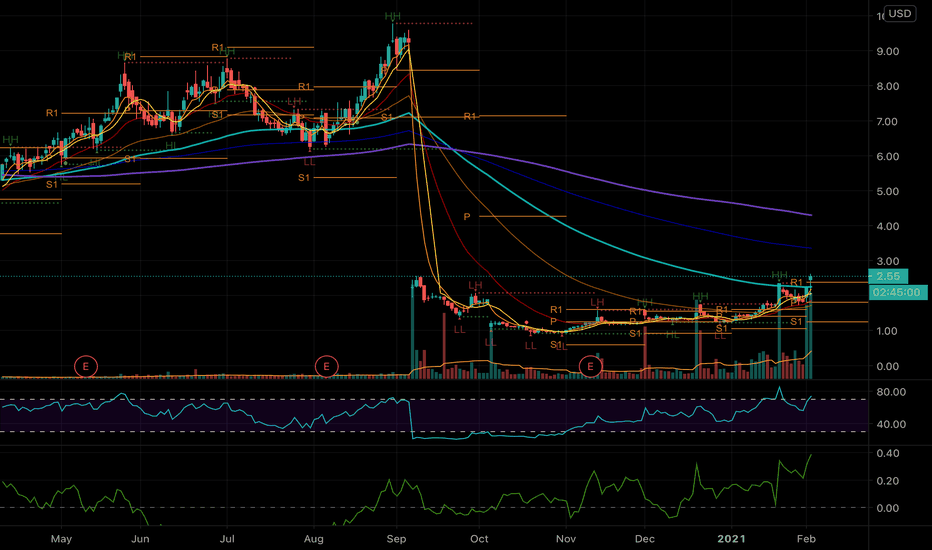The width and height of the screenshot is (932, 550).
Task: Click the Aug label on the time axis
Action: click(313, 539)
